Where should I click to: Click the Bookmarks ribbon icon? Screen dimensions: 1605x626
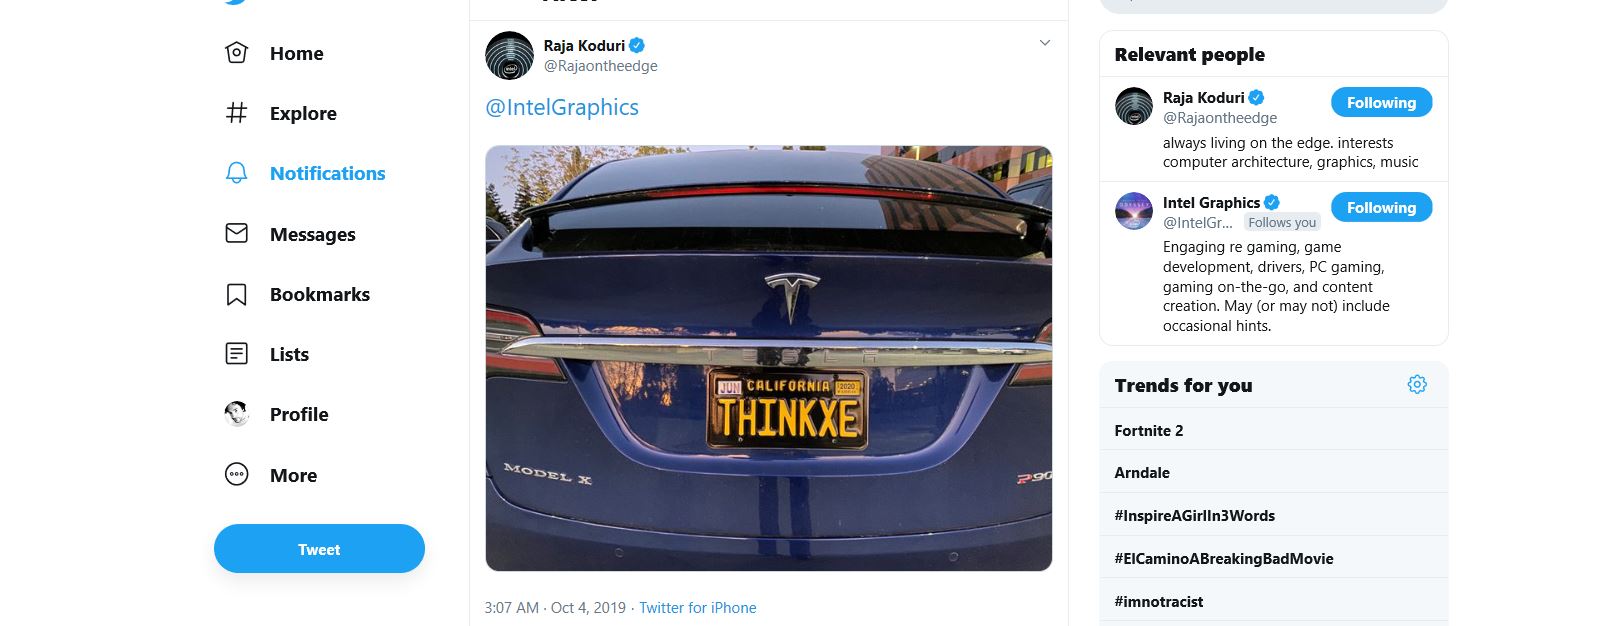[236, 294]
